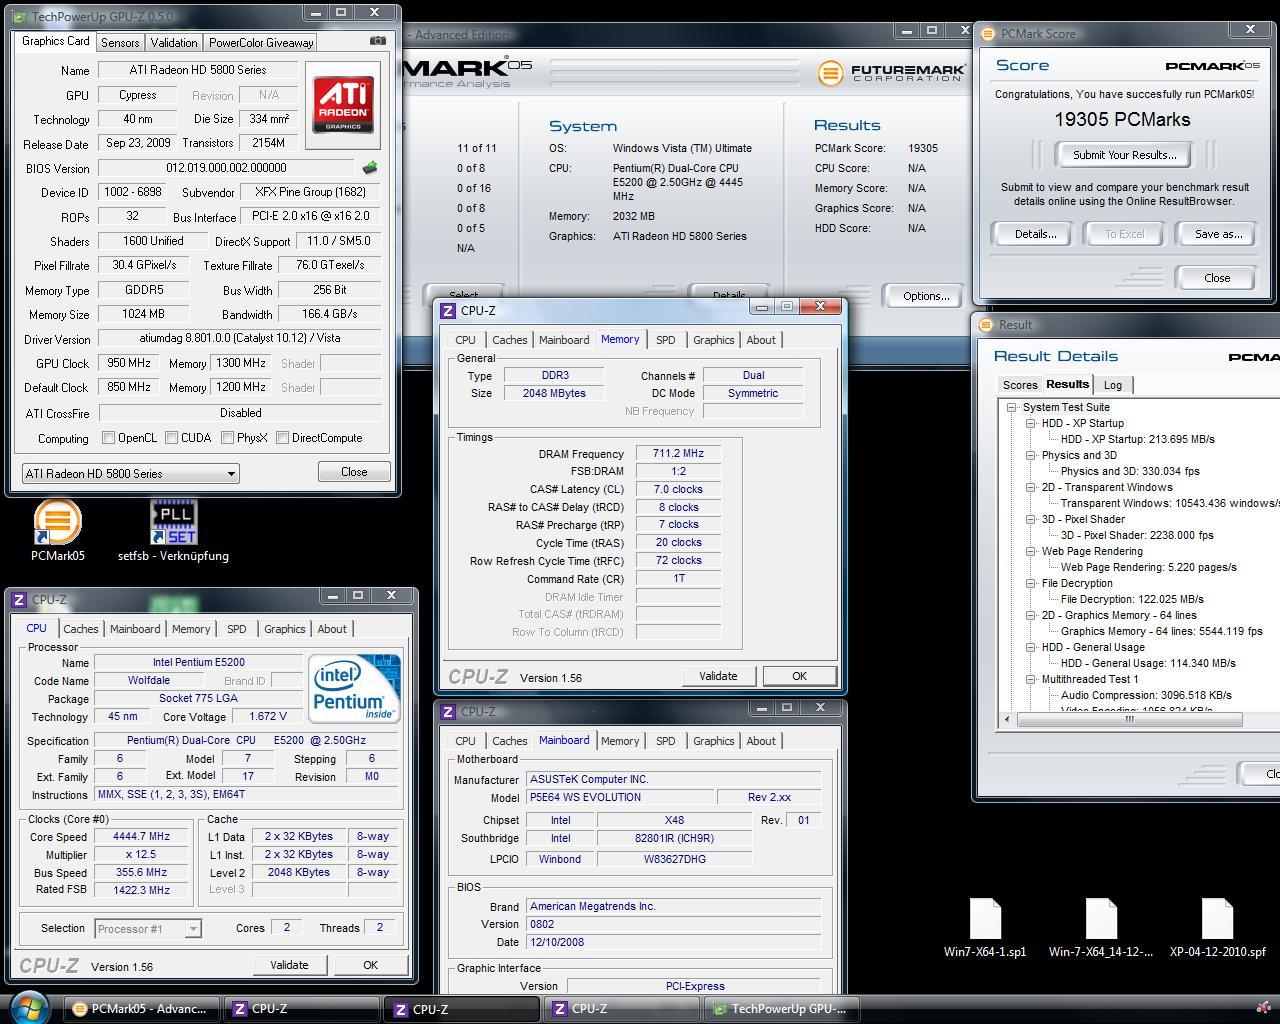Collapse the 3D - Pixel Shader node

[1030, 519]
